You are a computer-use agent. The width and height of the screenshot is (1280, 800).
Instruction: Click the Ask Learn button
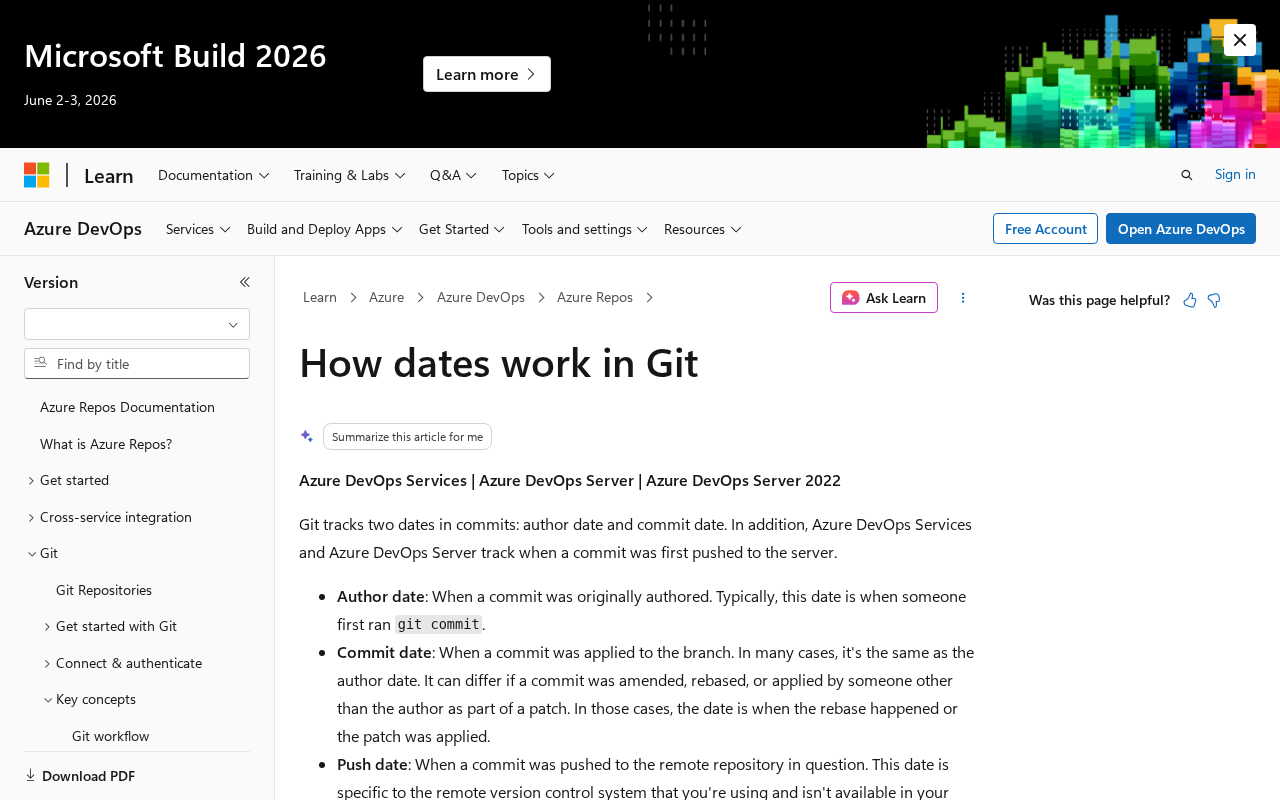coord(884,298)
